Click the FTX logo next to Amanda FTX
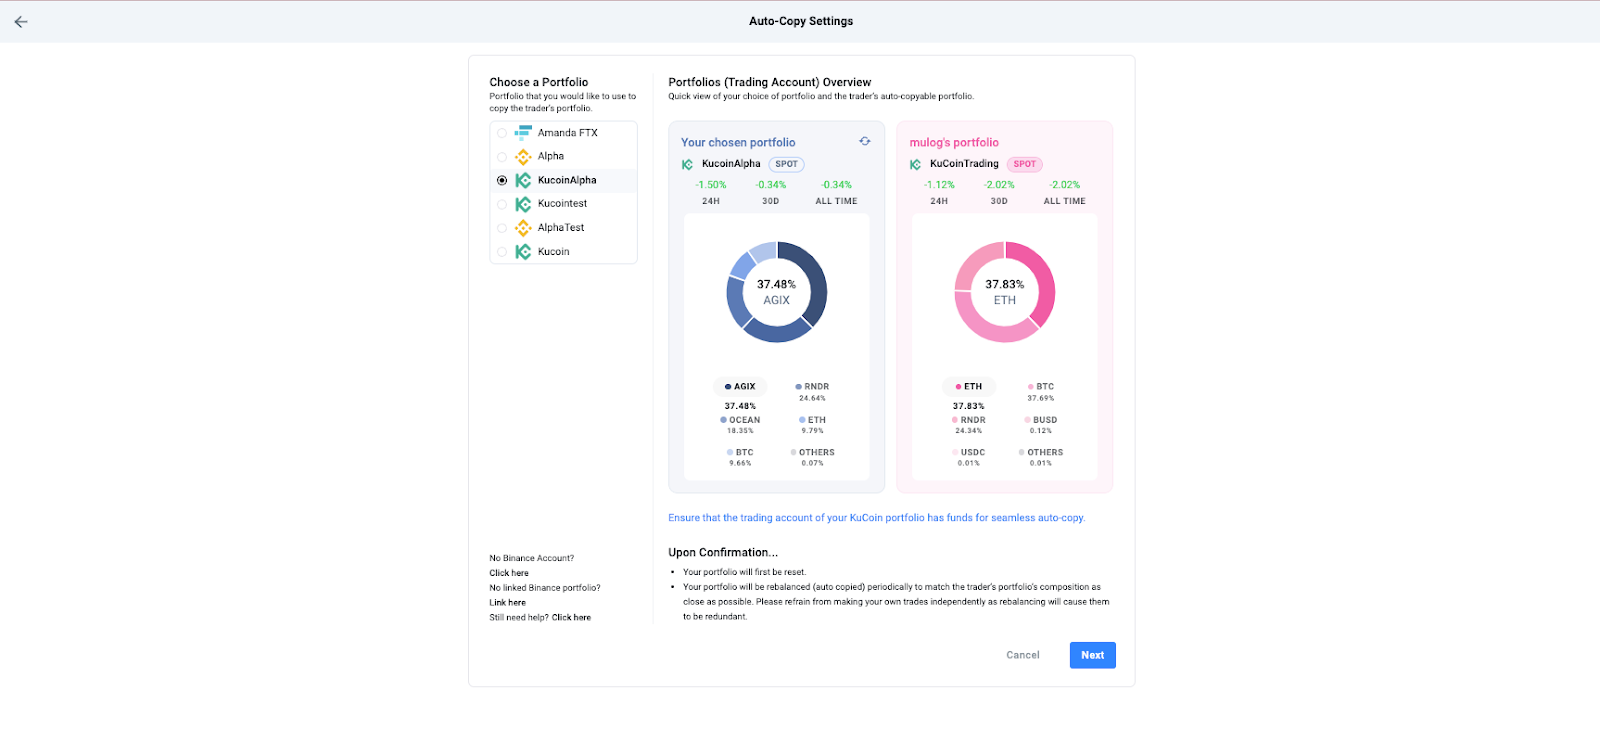 point(523,132)
